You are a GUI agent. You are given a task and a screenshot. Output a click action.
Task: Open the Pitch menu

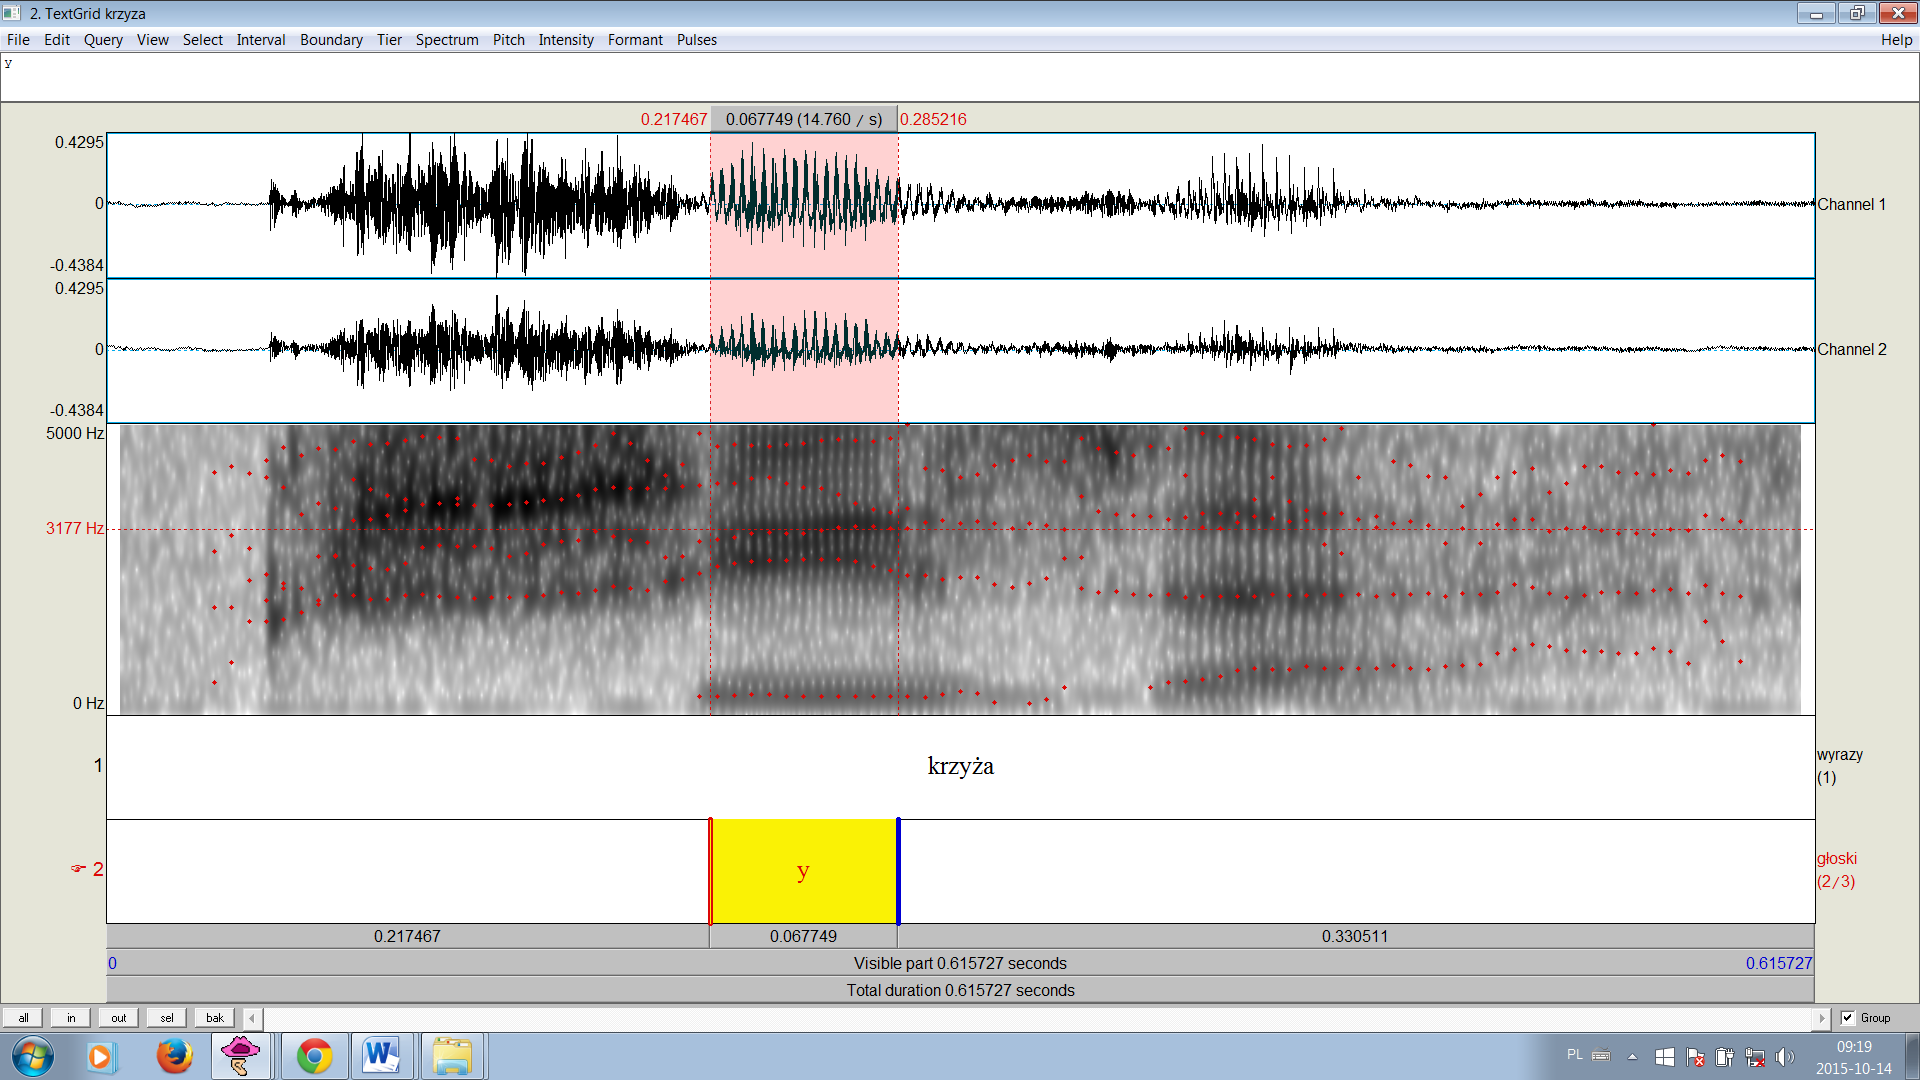[x=508, y=40]
